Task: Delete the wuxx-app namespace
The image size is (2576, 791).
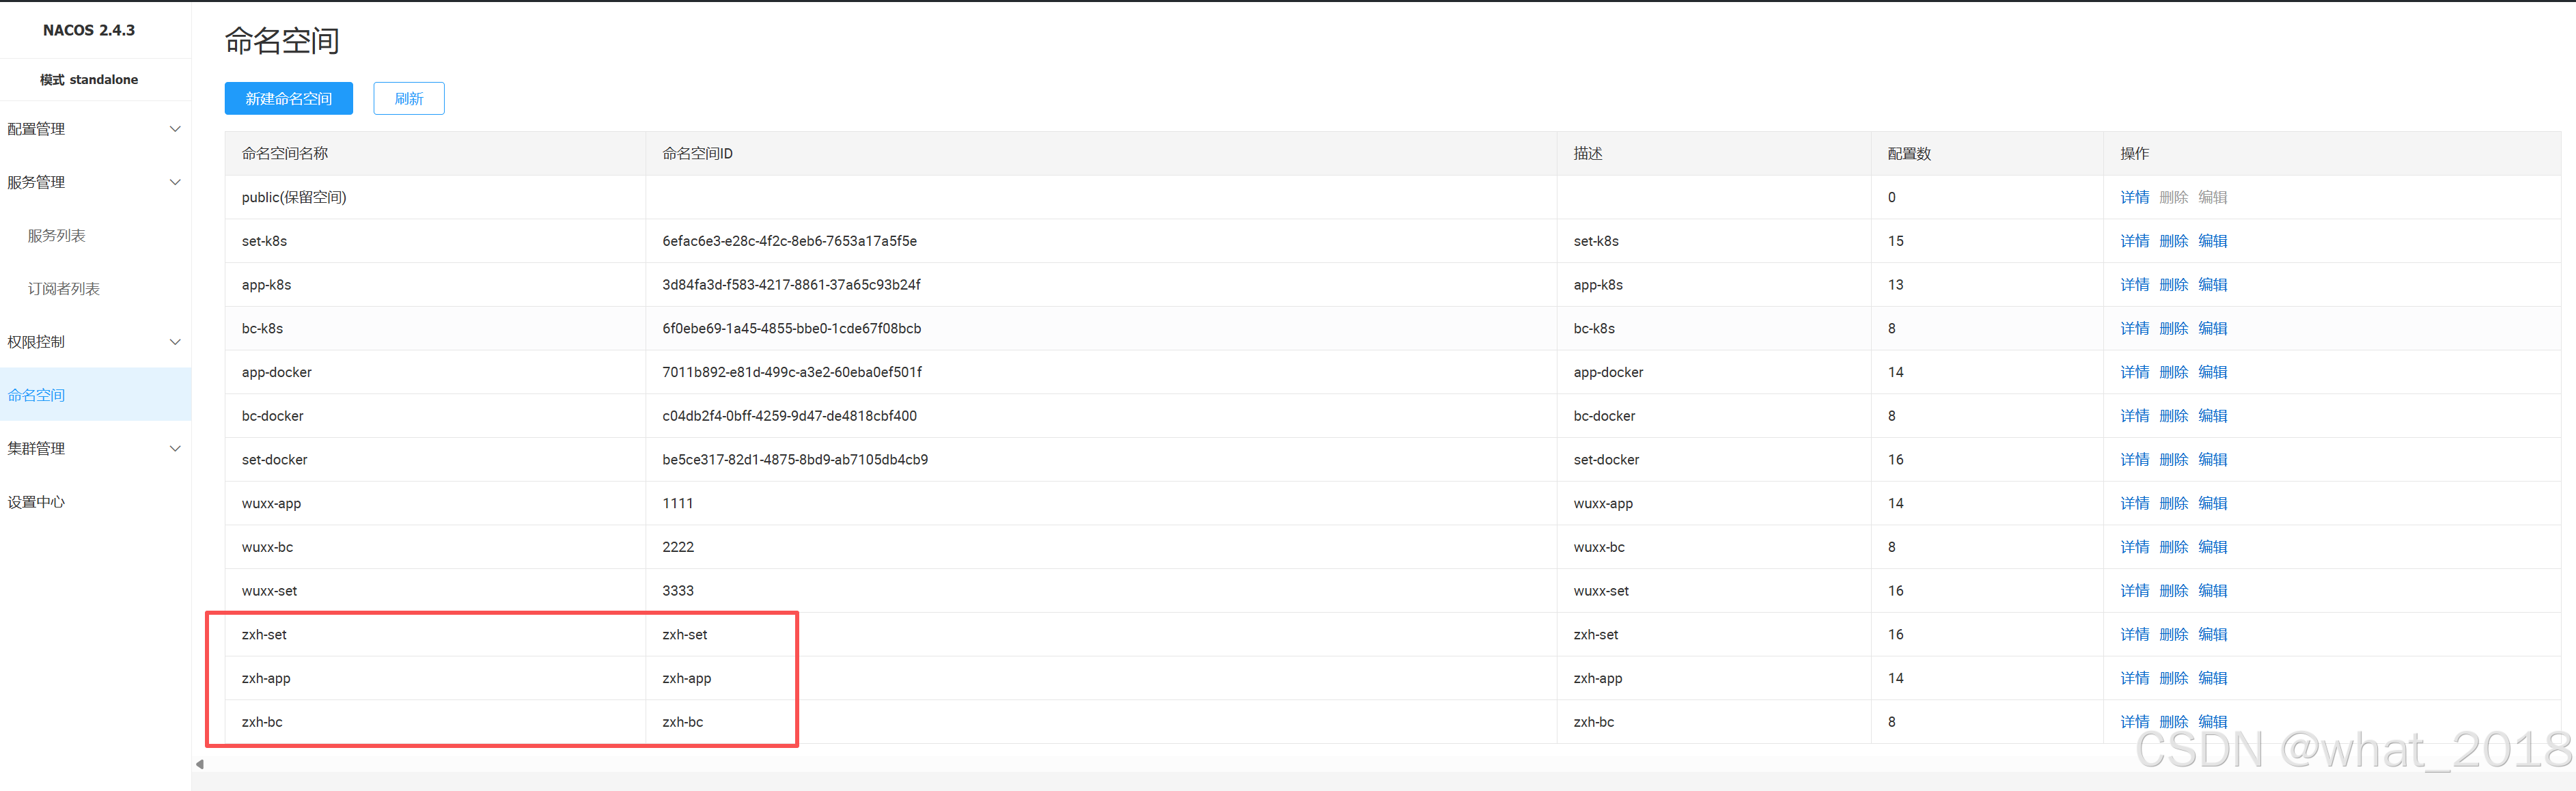Action: [x=2173, y=503]
